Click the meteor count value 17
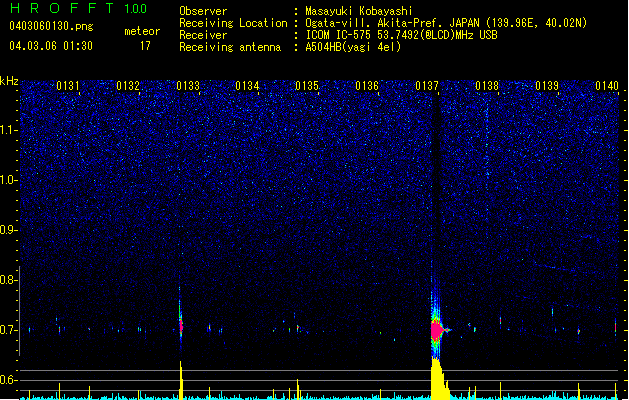The image size is (629, 400). [145, 46]
